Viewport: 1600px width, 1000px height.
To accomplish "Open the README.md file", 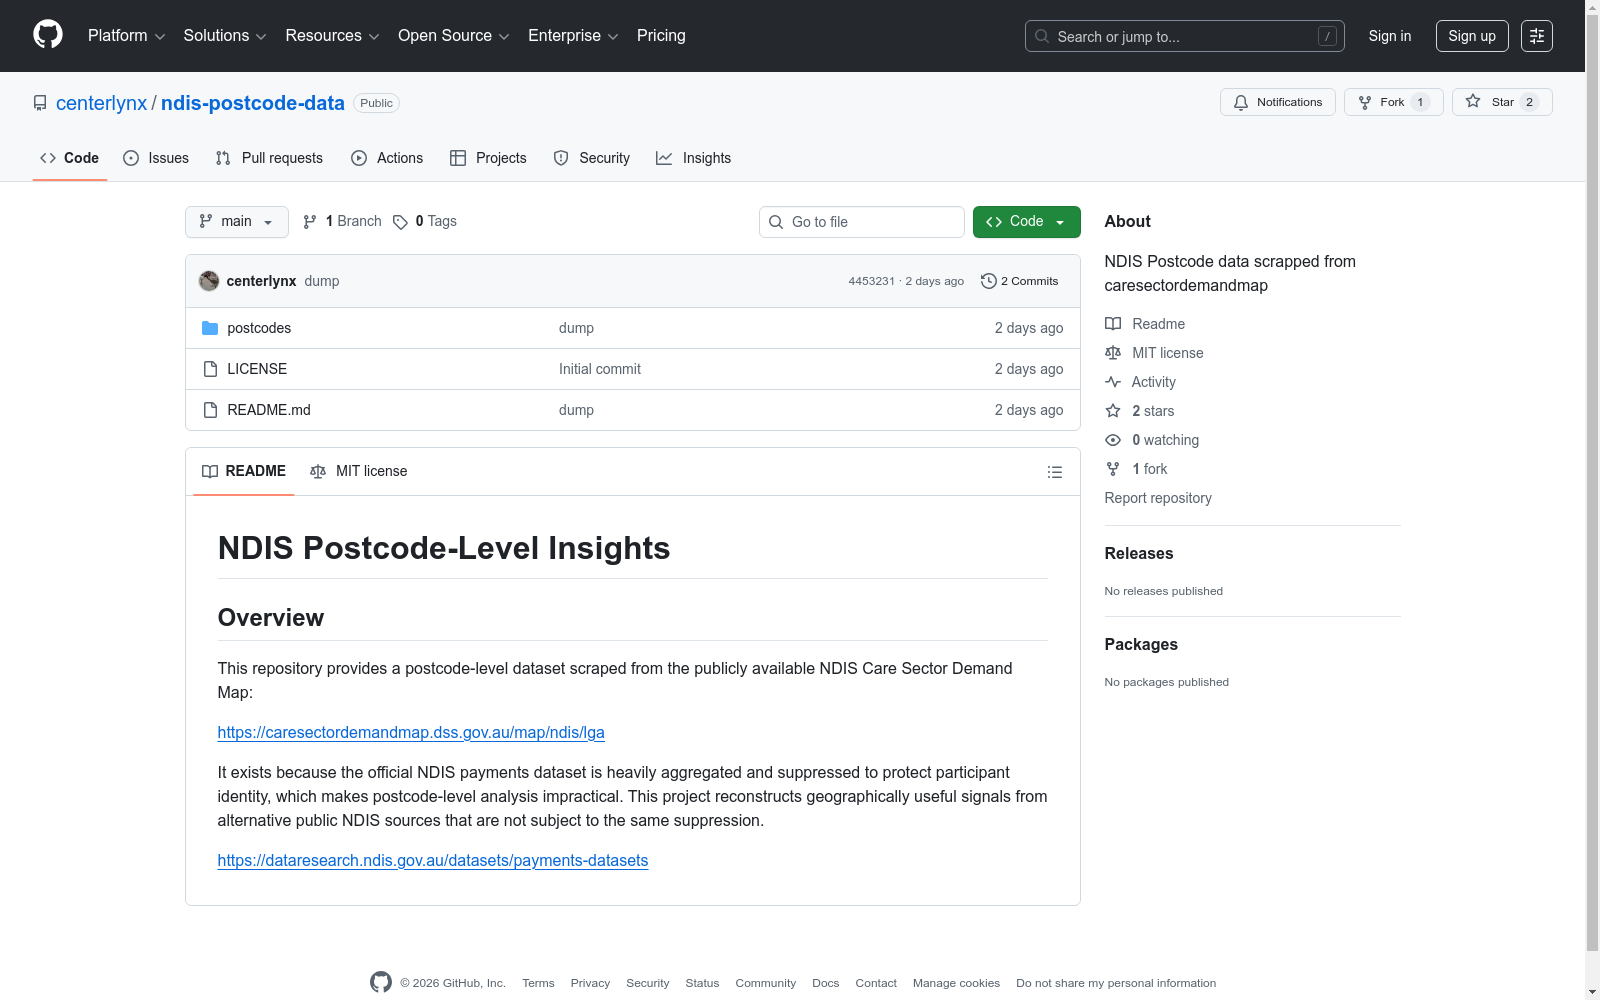I will 269,410.
